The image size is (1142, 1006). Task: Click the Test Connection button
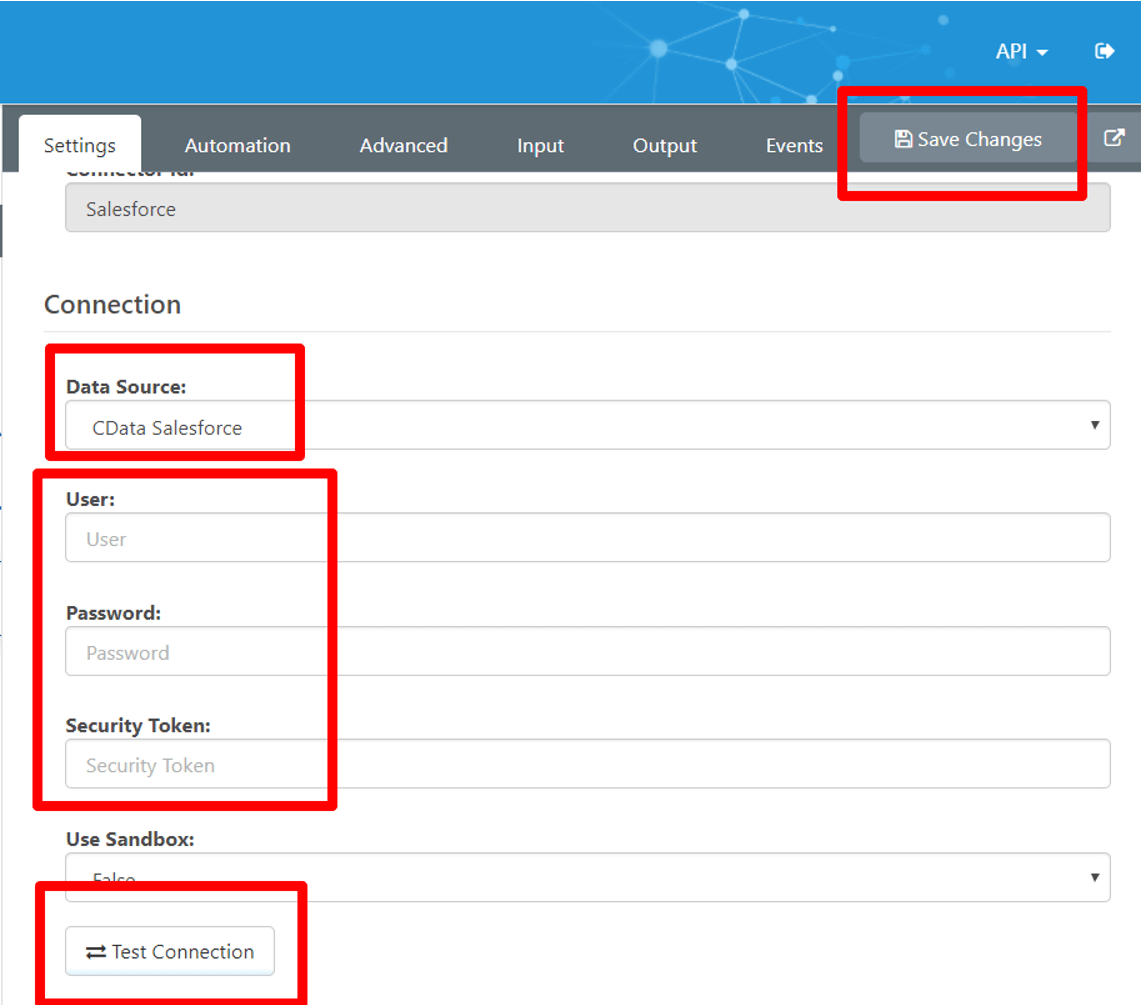(x=170, y=951)
